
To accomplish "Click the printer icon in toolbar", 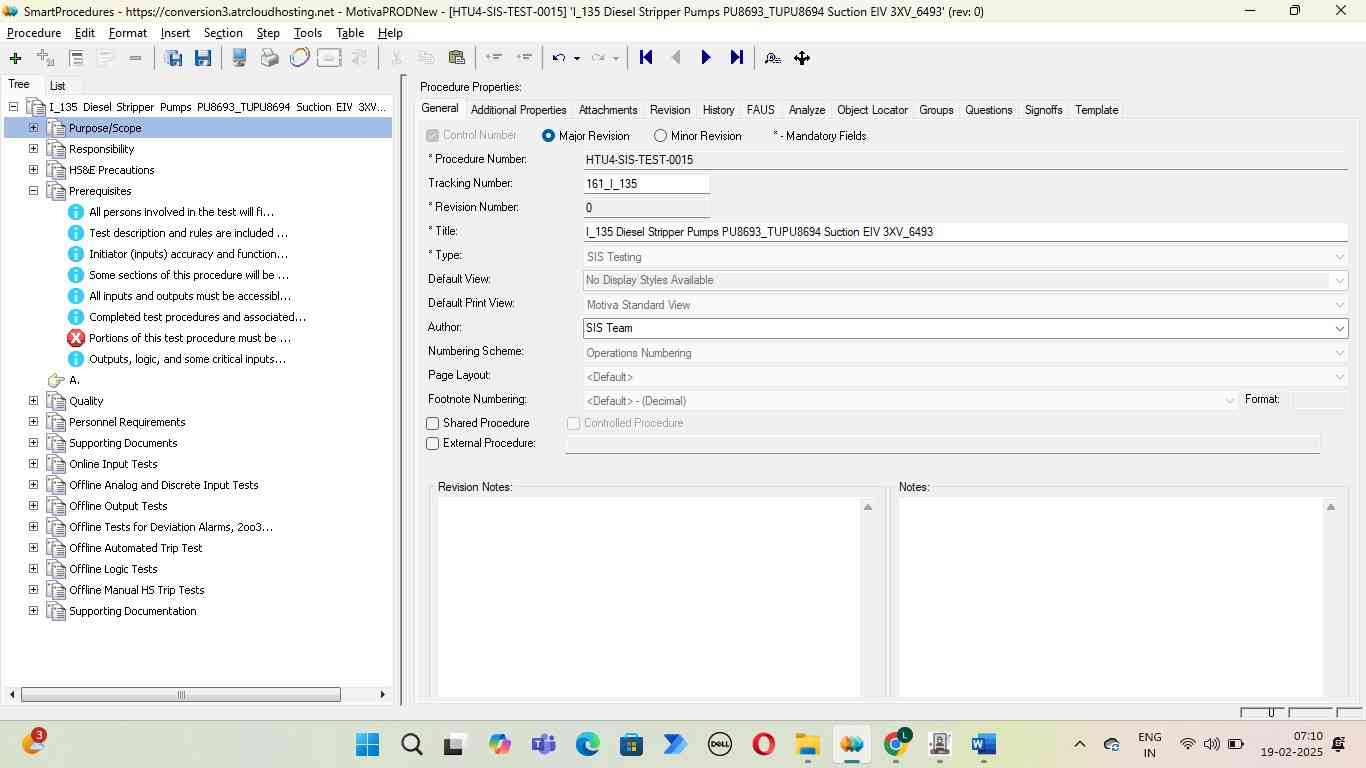I will click(x=269, y=58).
